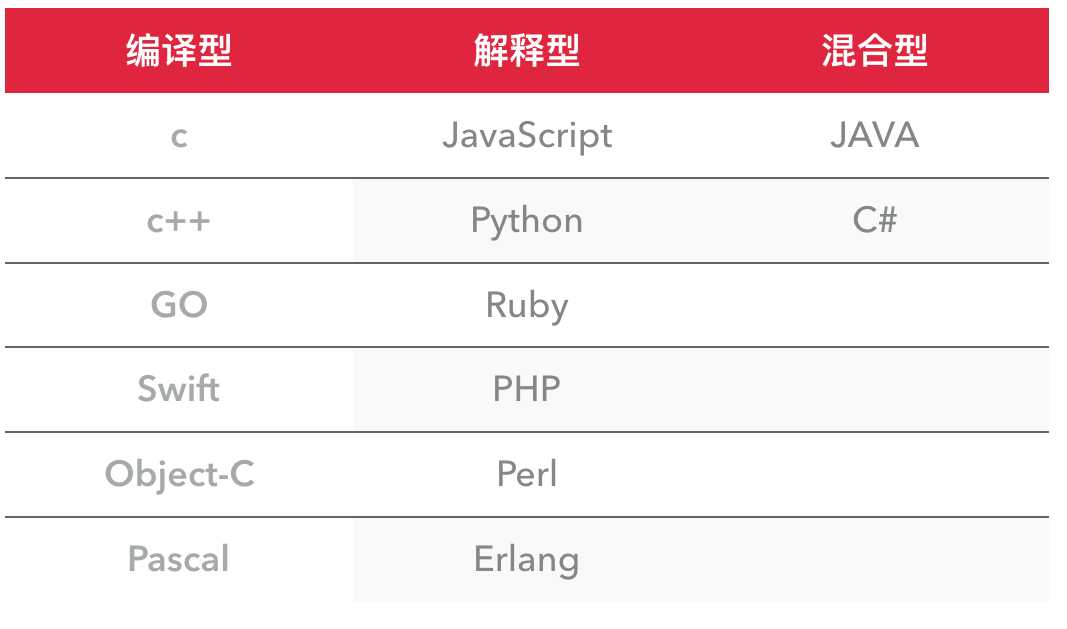Screen dimensions: 1067x629
Task: Select the JAVA cell
Action: pos(874,135)
